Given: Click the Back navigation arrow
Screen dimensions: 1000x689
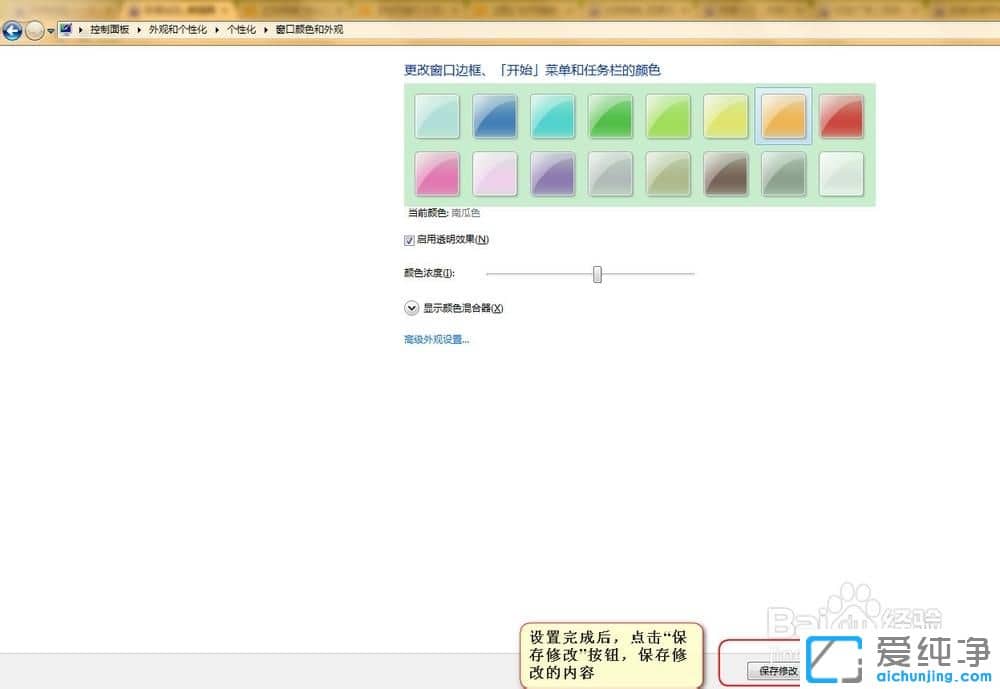Looking at the screenshot, I should coord(11,29).
